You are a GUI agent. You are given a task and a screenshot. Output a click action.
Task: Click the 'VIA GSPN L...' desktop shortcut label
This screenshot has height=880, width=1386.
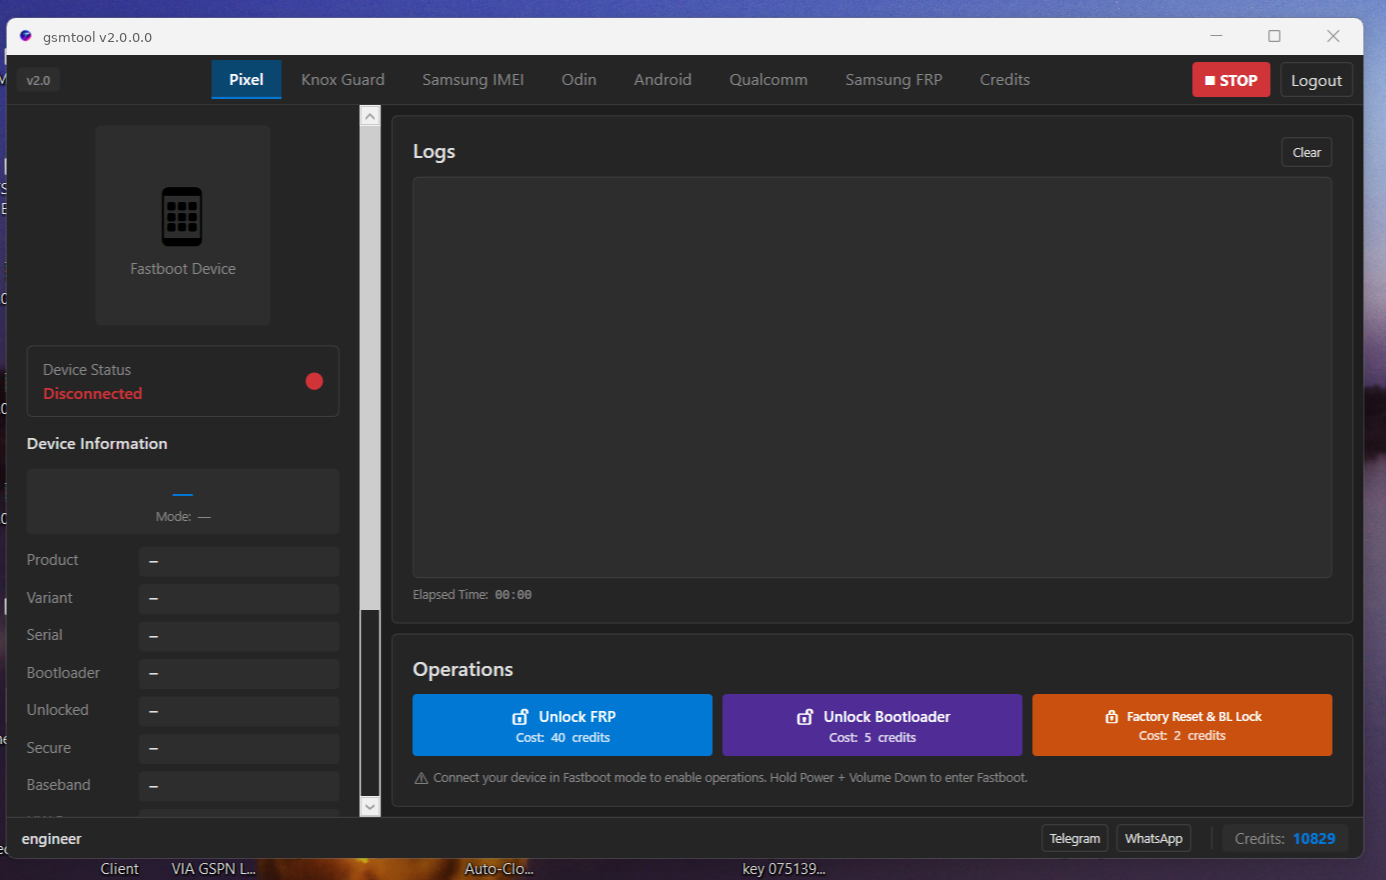tap(214, 869)
